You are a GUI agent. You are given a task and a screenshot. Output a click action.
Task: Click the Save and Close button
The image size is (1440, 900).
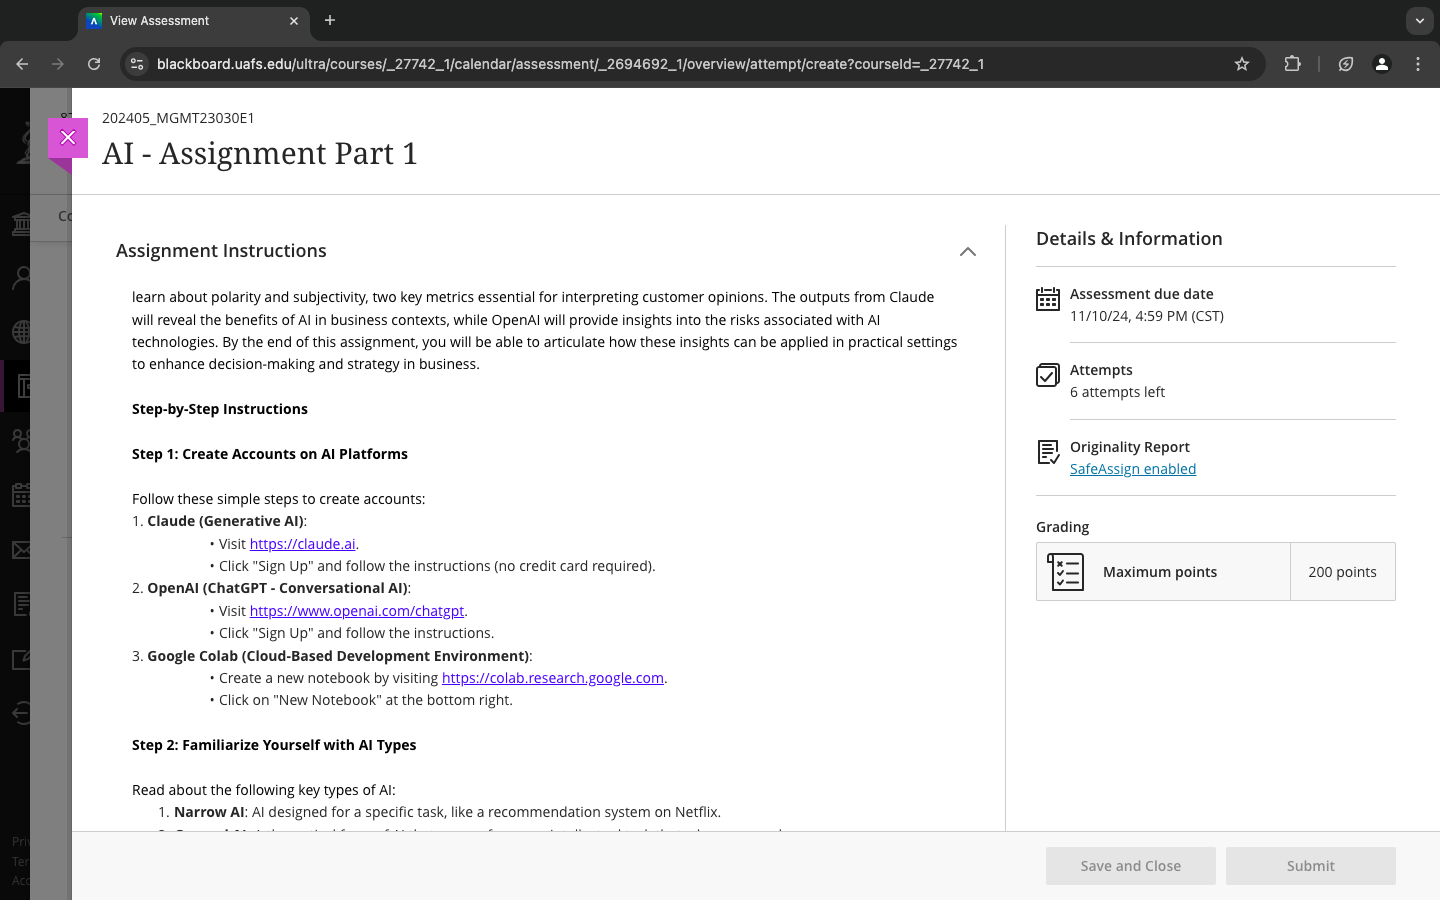click(1130, 866)
